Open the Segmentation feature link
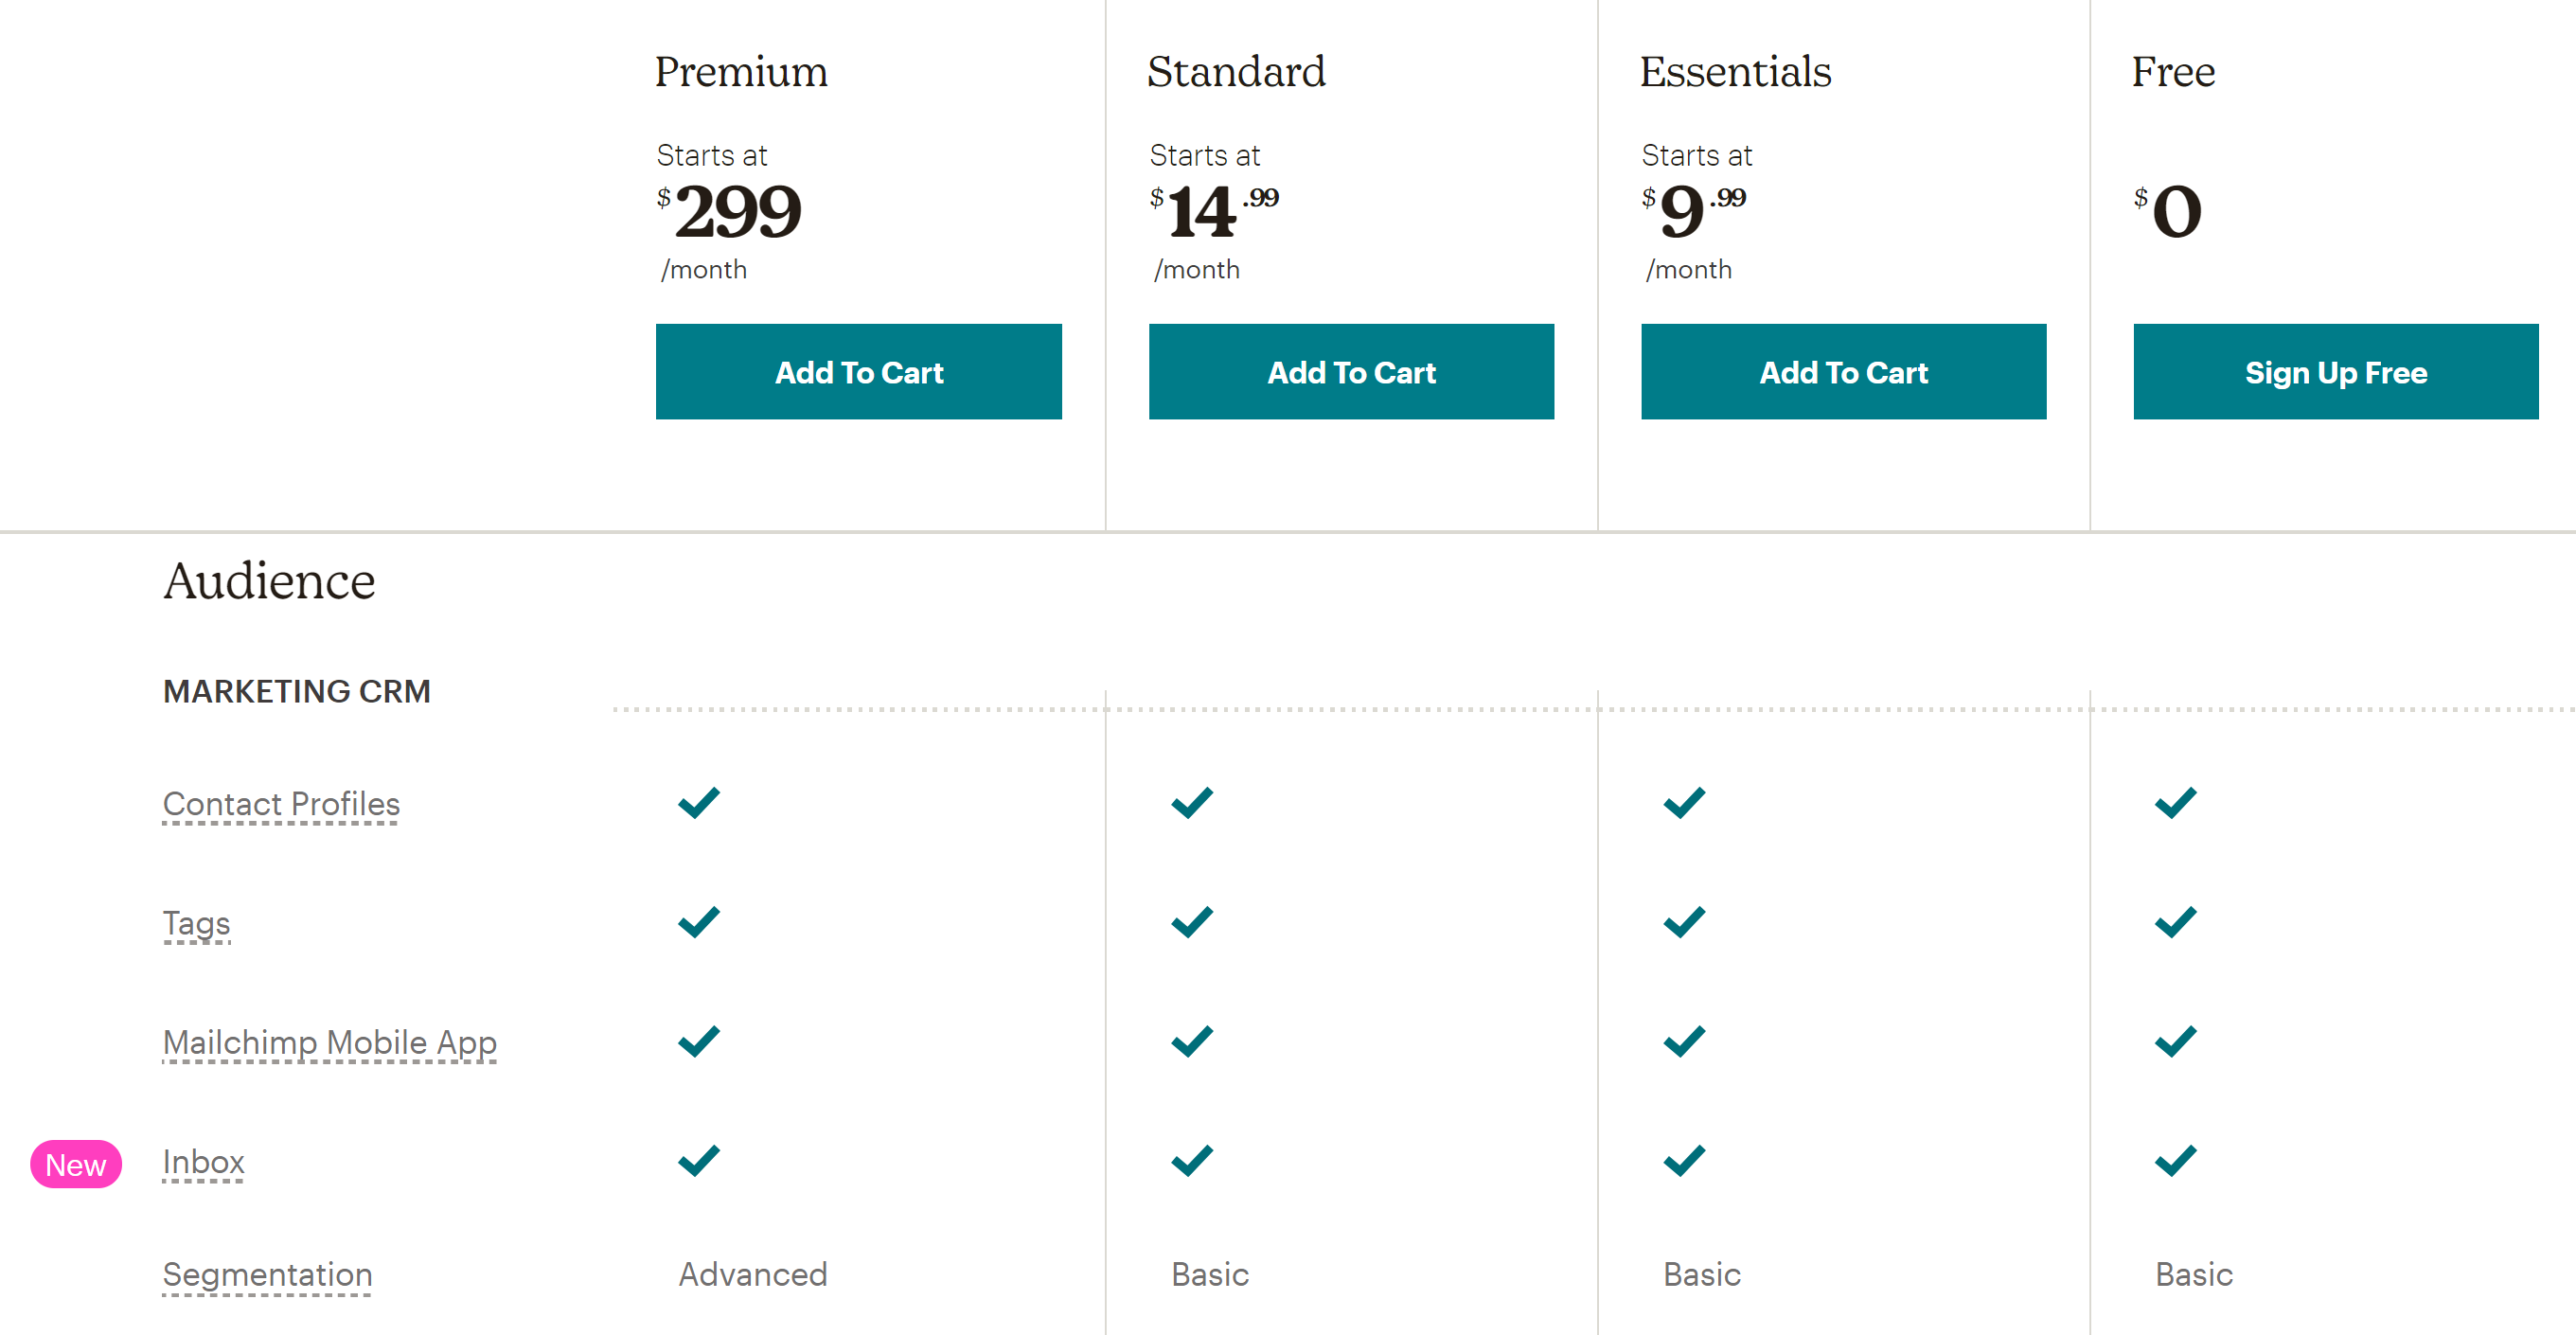The height and width of the screenshot is (1335, 2576). pos(268,1274)
